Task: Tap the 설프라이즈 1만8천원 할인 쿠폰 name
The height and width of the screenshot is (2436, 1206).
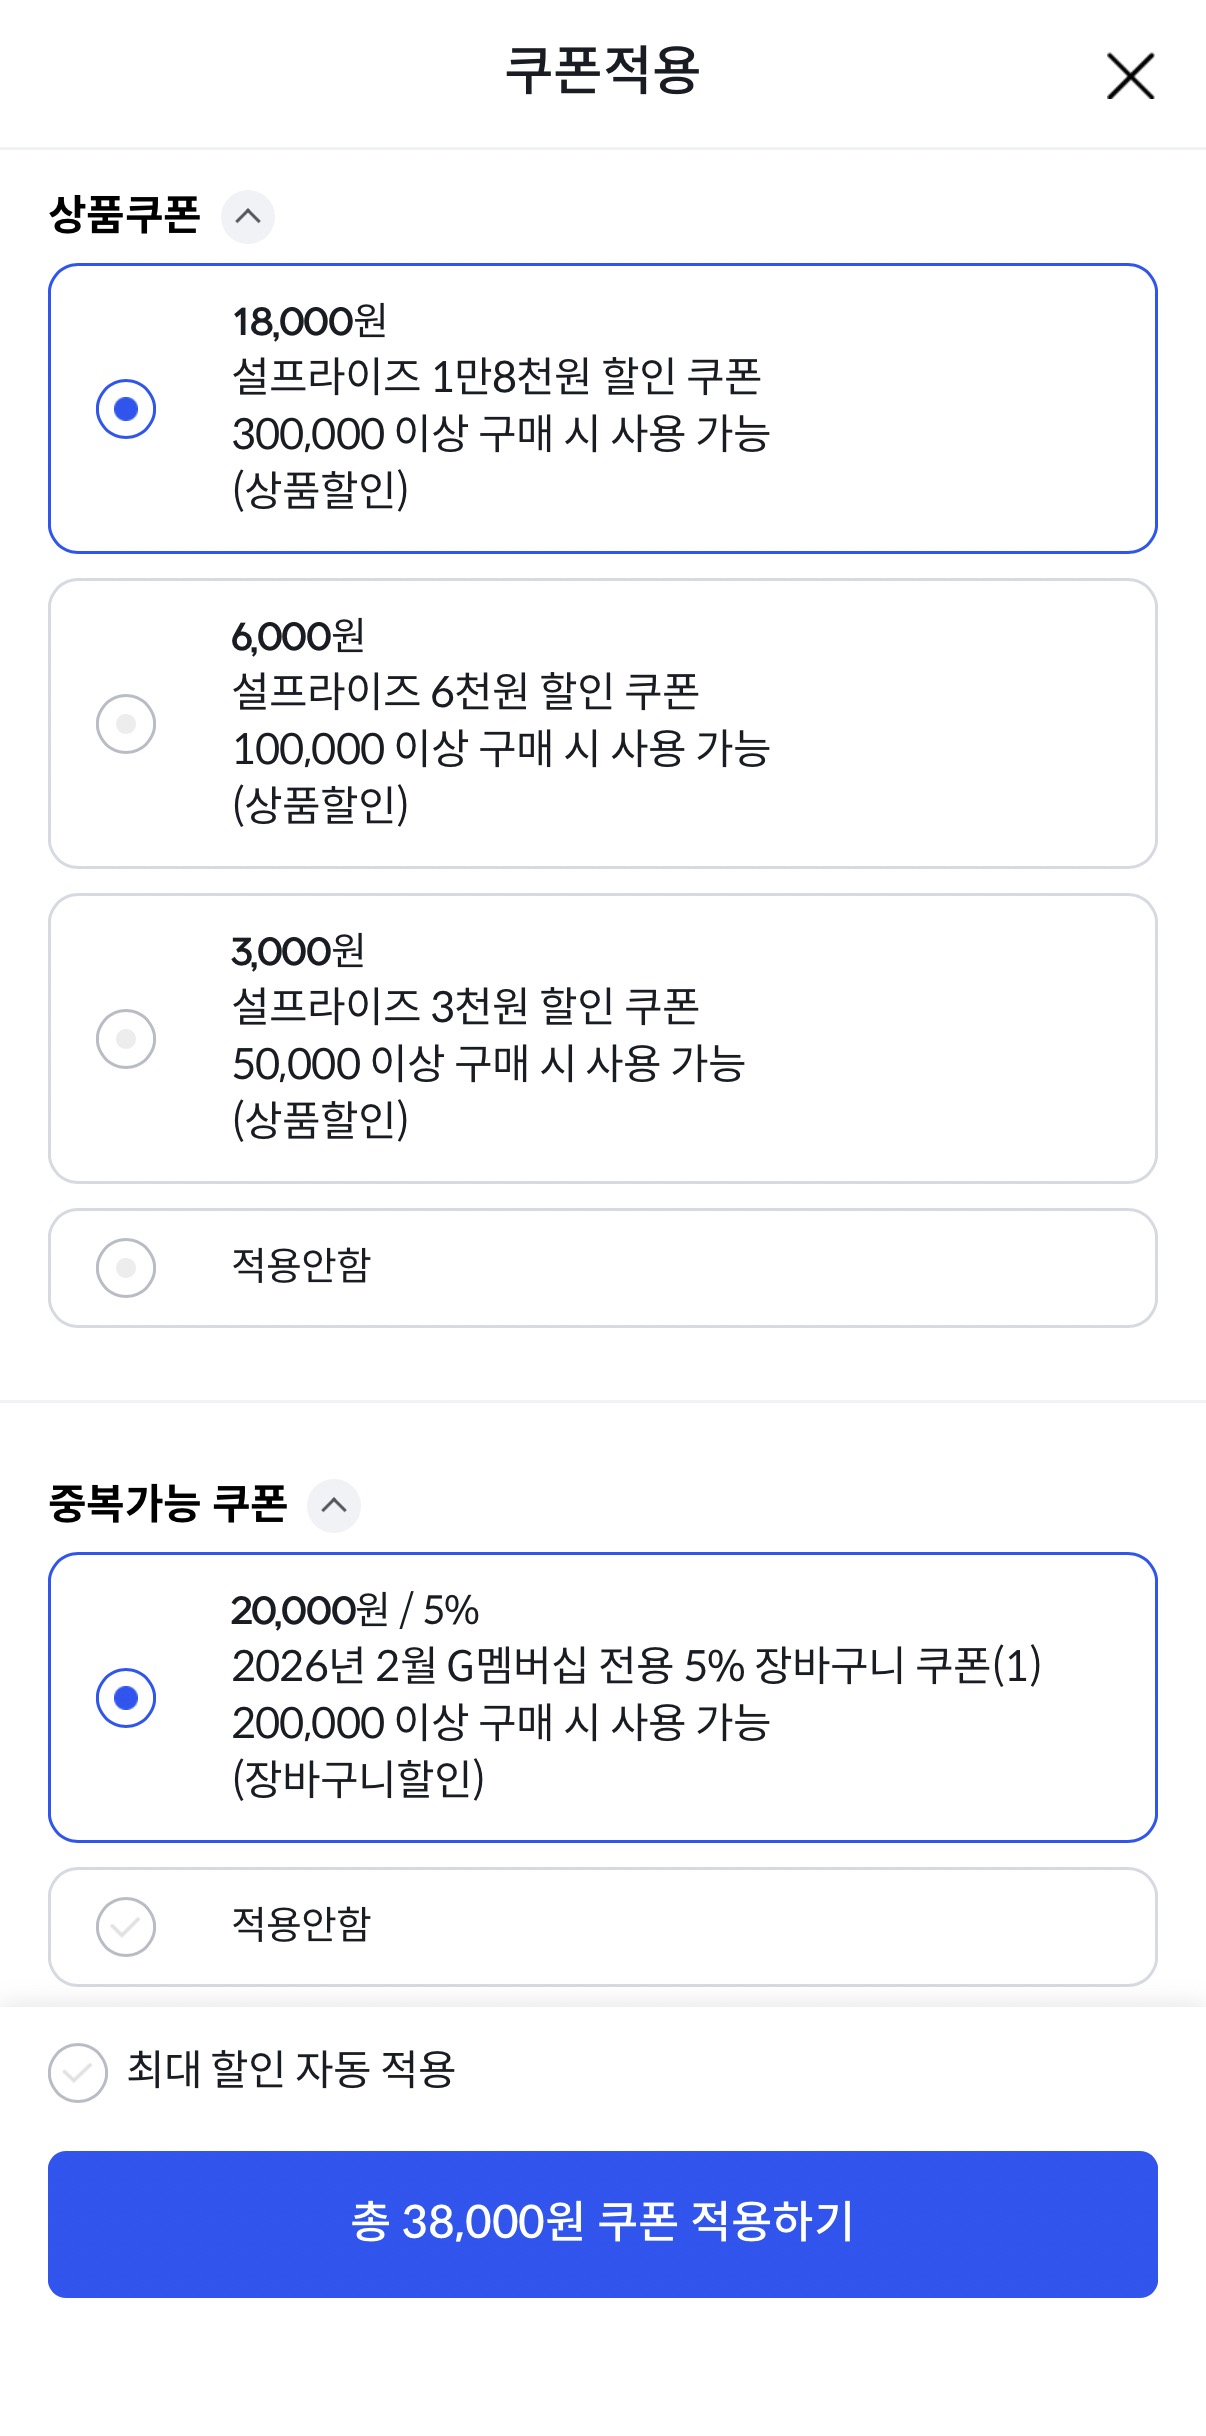Action: point(497,377)
